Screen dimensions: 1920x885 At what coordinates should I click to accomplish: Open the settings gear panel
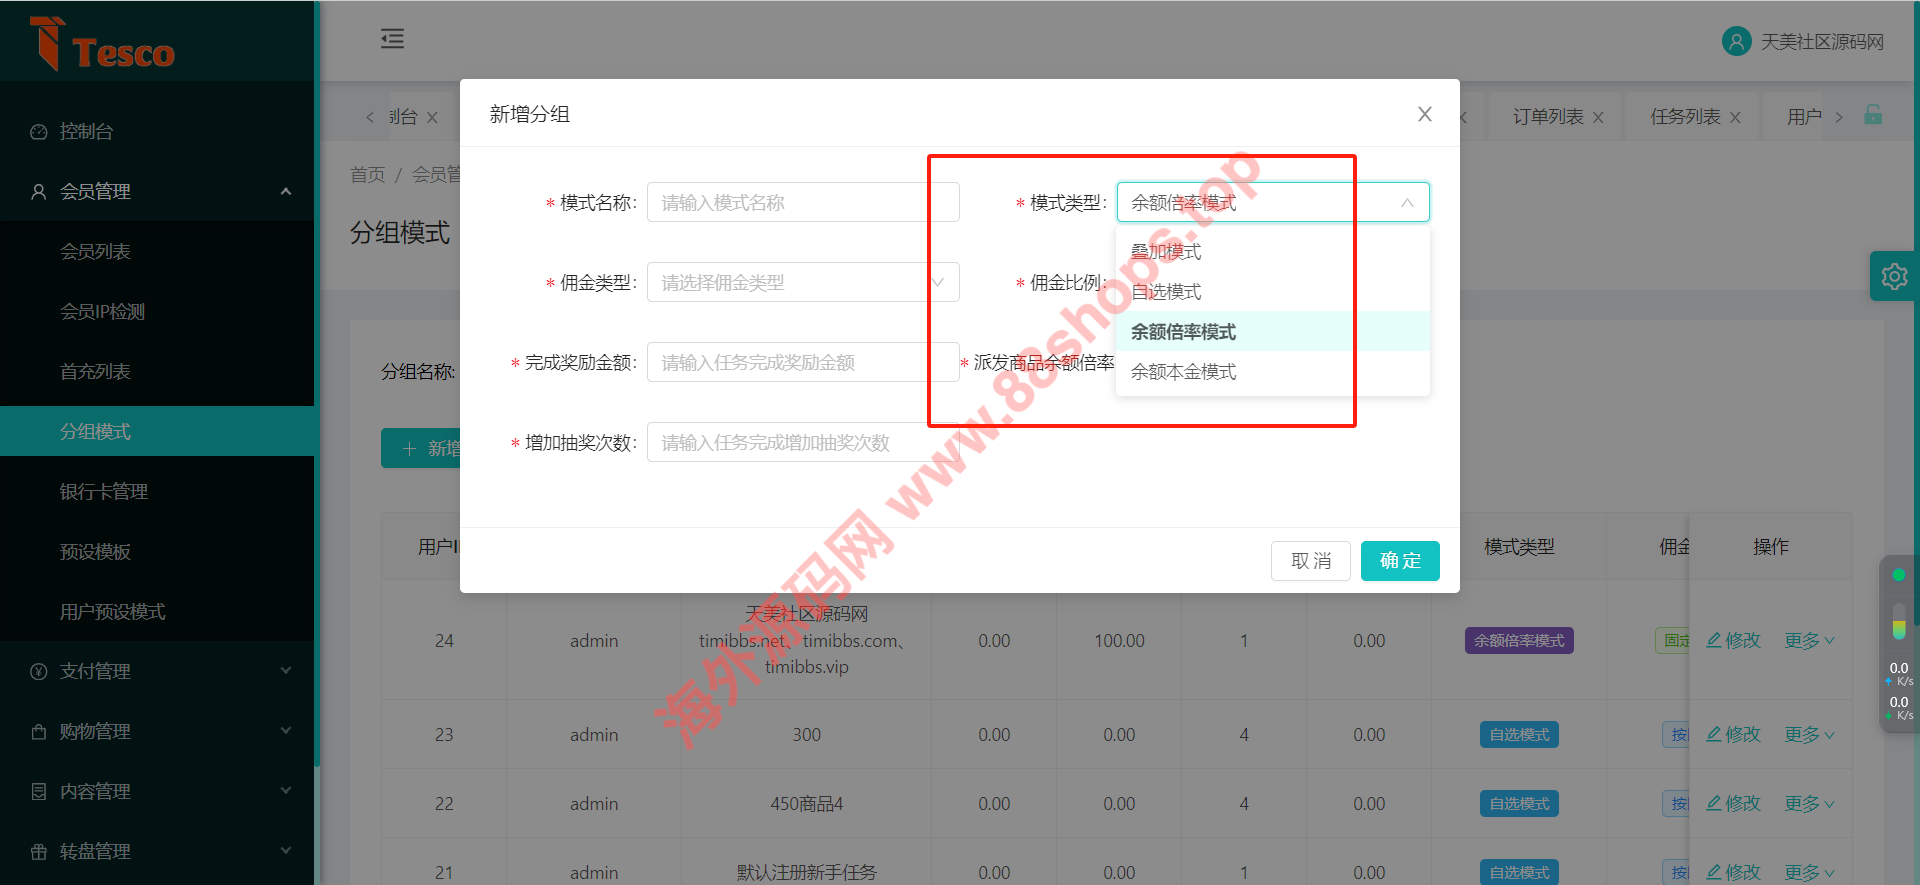pyautogui.click(x=1893, y=276)
